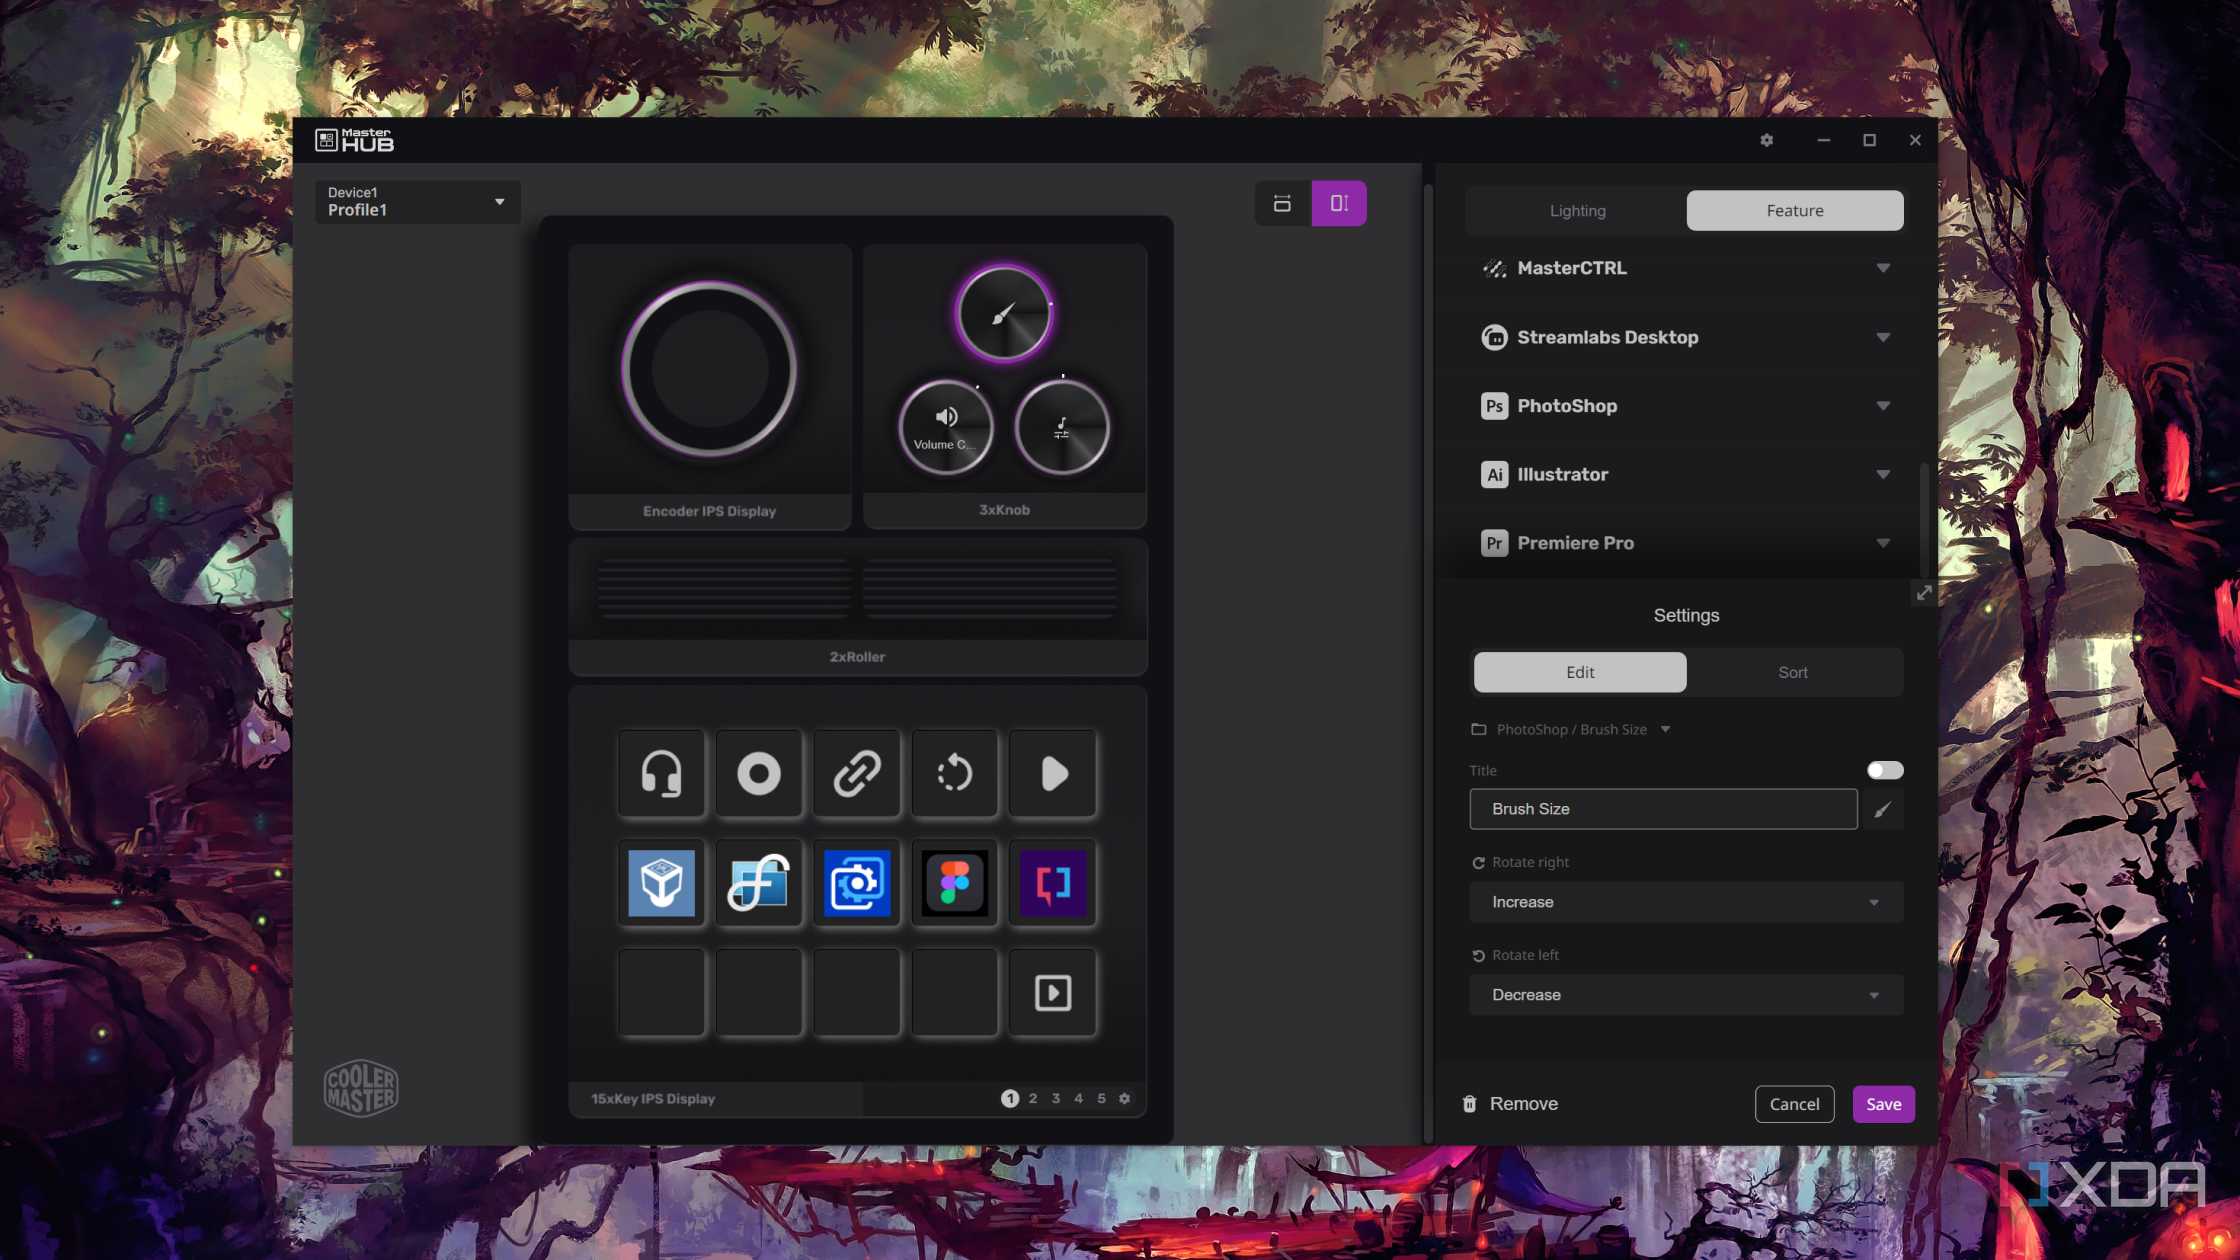Screen dimensions: 2240x1260
Task: Switch to the Feature tab
Action: [x=1794, y=211]
